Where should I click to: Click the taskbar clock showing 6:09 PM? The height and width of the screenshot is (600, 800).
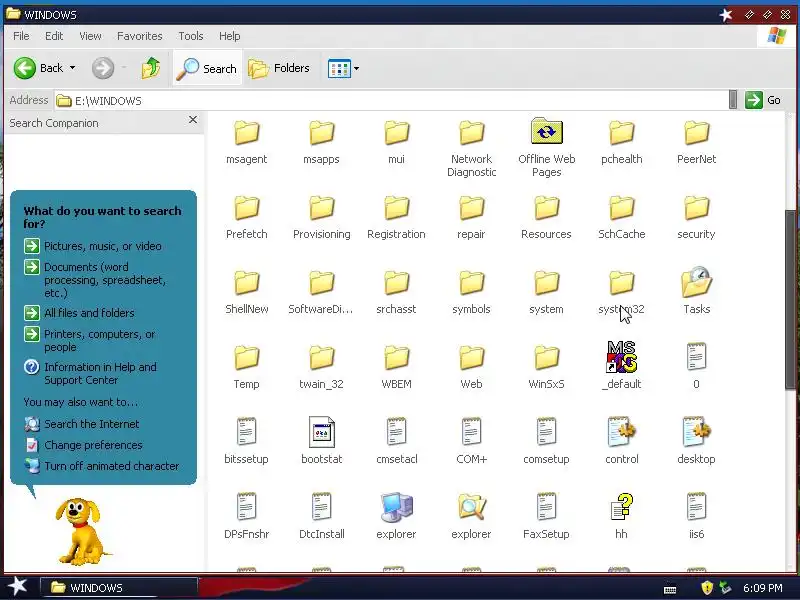pos(762,588)
